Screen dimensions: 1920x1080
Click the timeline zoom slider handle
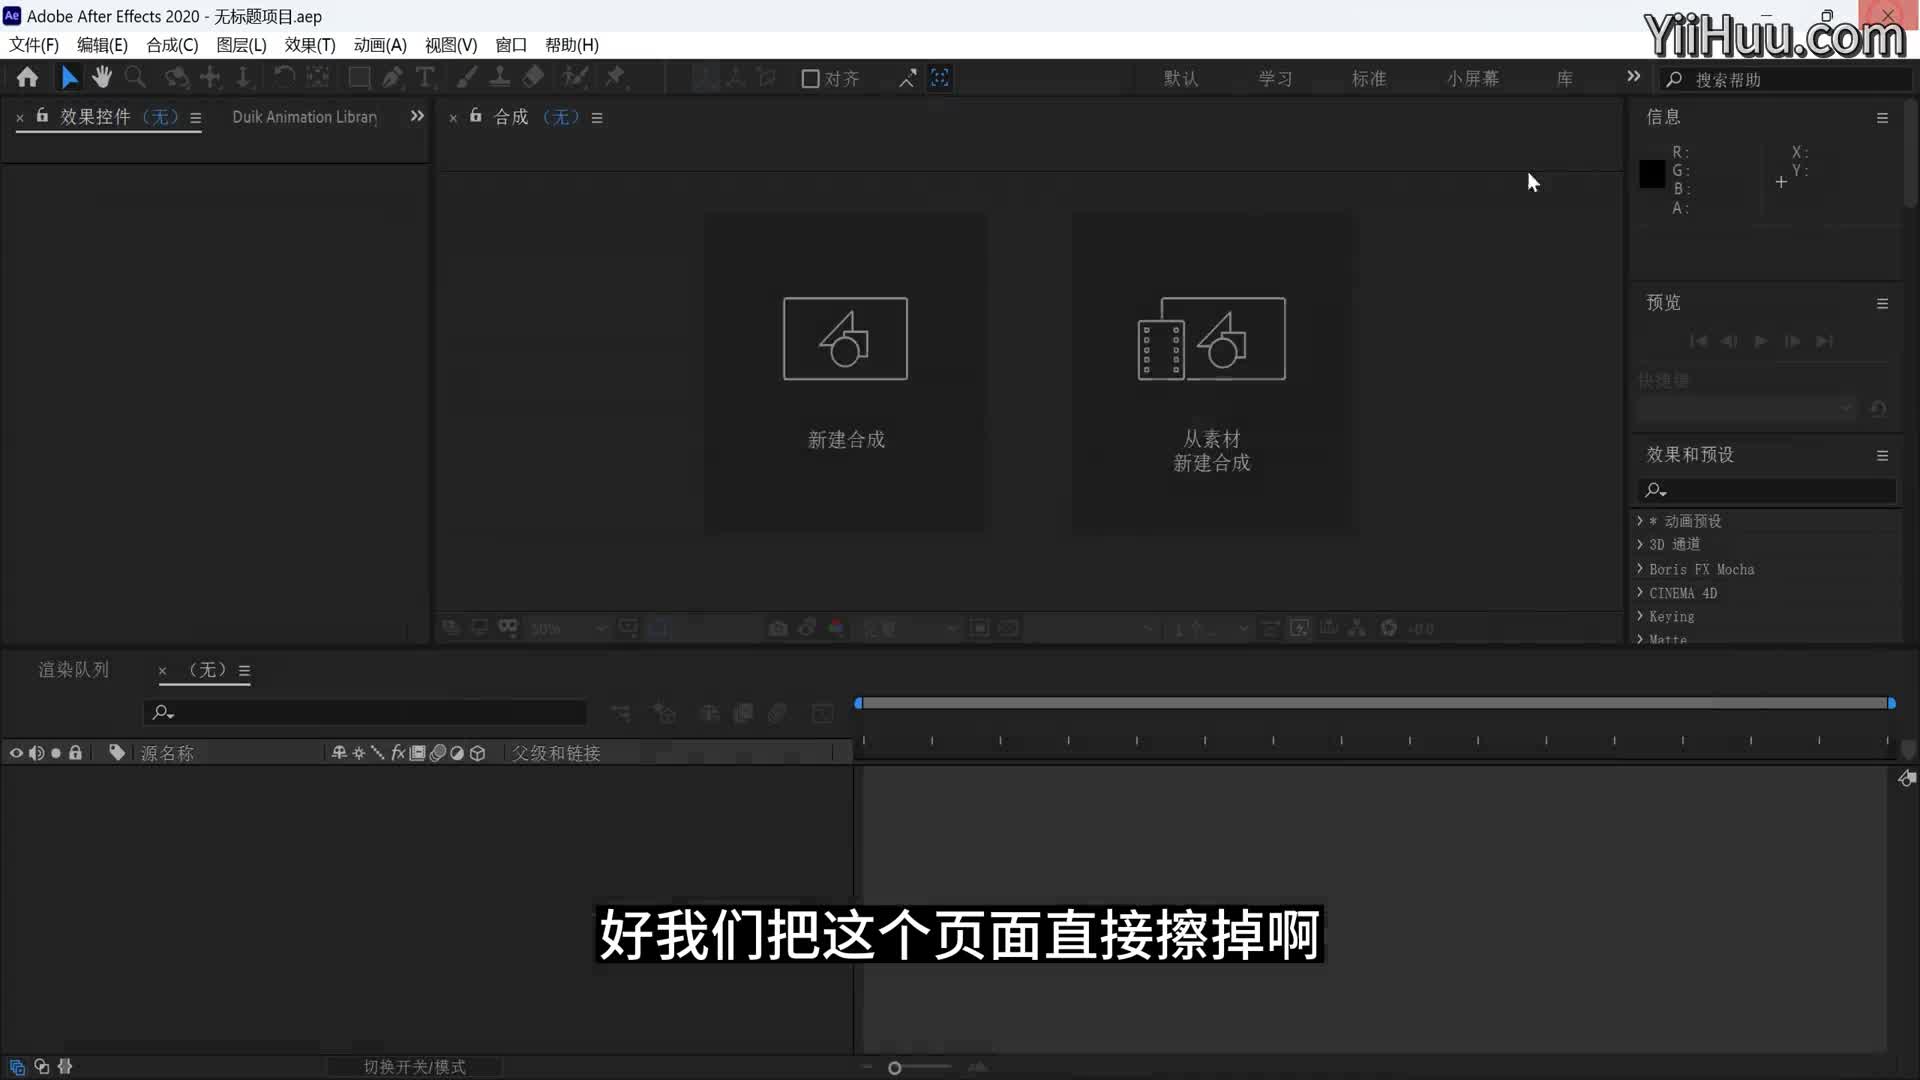(x=895, y=1068)
